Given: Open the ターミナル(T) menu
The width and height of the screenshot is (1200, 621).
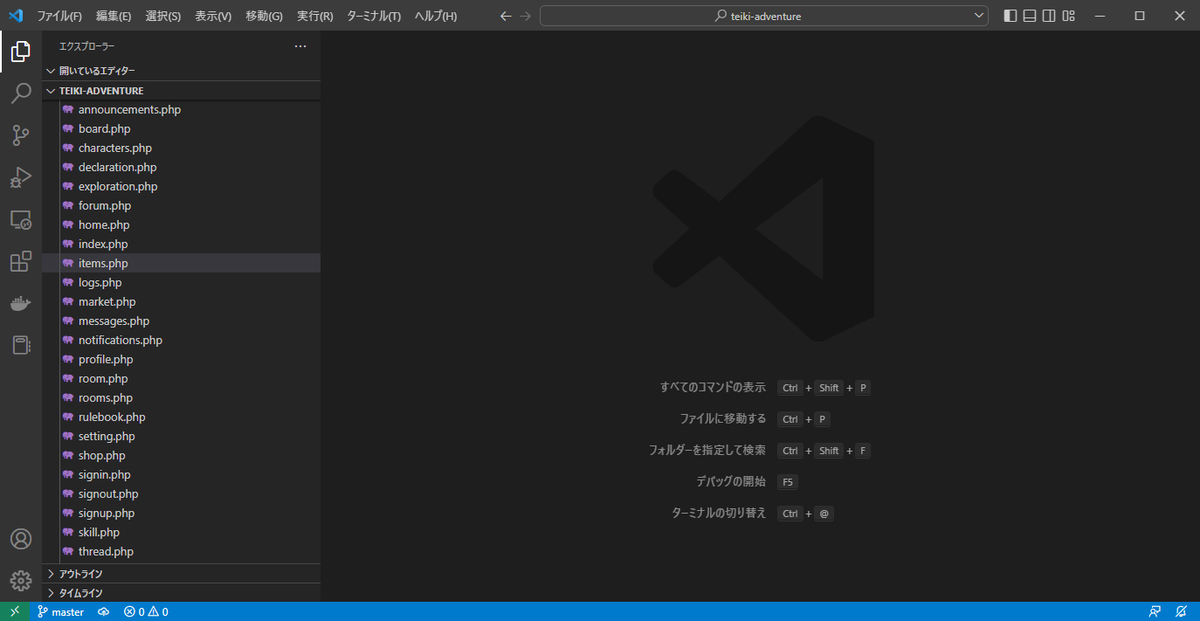Looking at the screenshot, I should 374,16.
